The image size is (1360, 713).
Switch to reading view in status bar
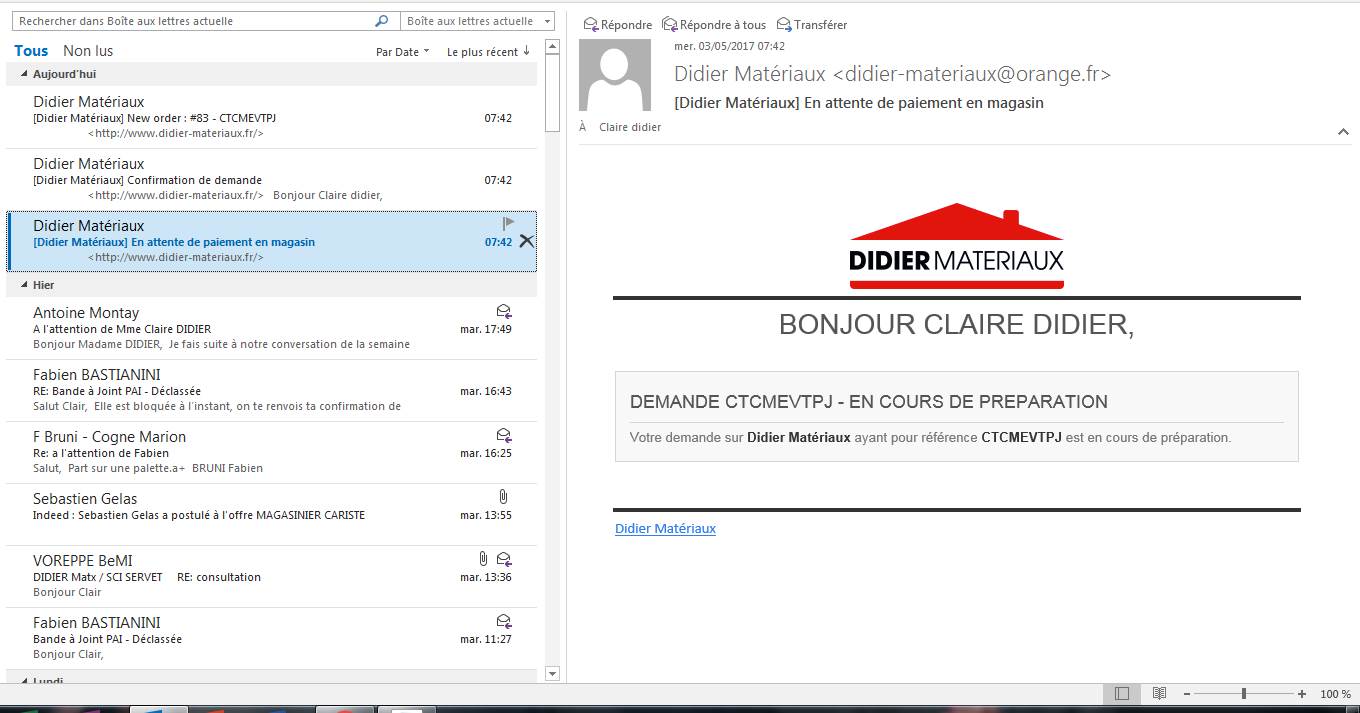tap(1159, 693)
